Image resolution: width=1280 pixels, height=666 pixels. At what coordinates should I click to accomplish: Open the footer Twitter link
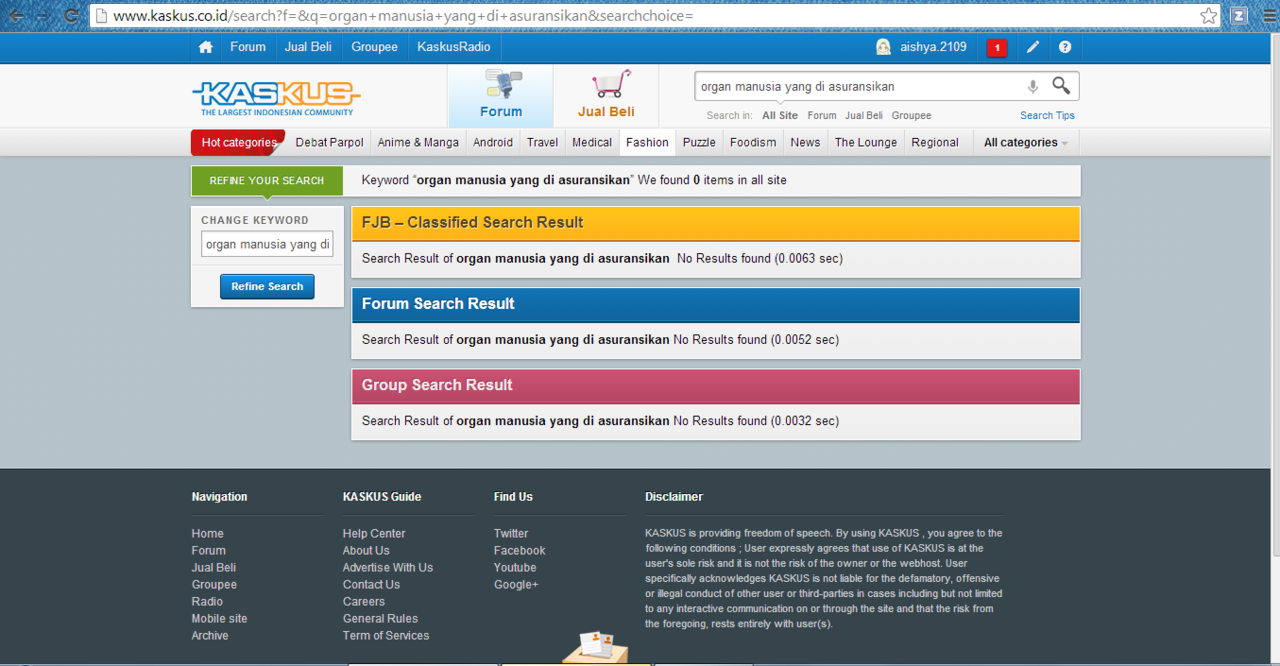[x=511, y=534]
